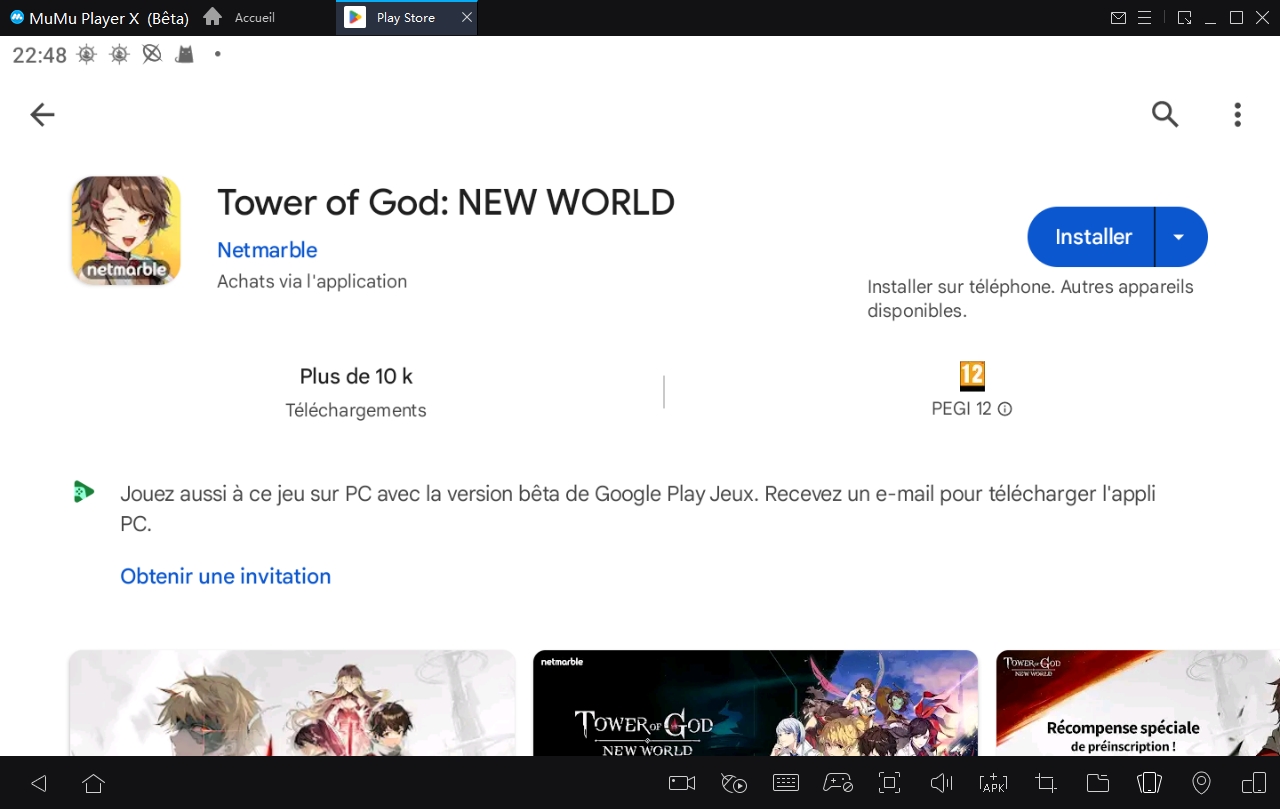
Task: Enter fullscreen mode via the toolbar
Action: coord(889,783)
